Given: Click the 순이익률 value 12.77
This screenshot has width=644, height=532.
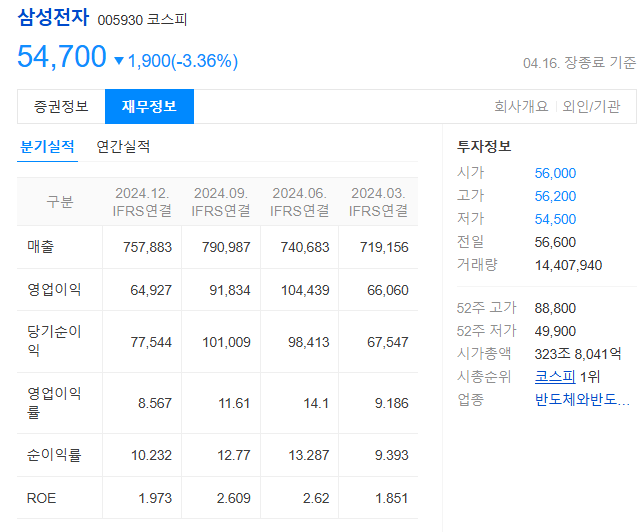Looking at the screenshot, I should 234,455.
